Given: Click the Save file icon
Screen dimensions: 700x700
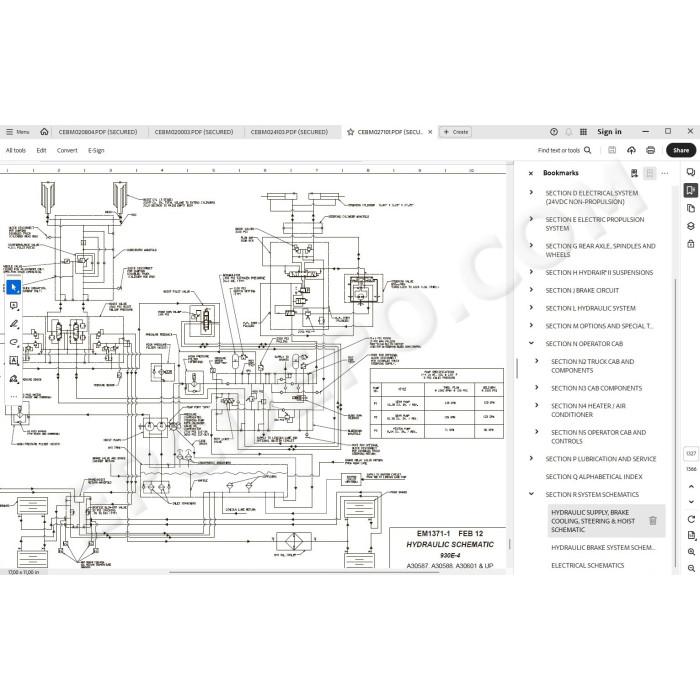Looking at the screenshot, I should pos(612,150).
